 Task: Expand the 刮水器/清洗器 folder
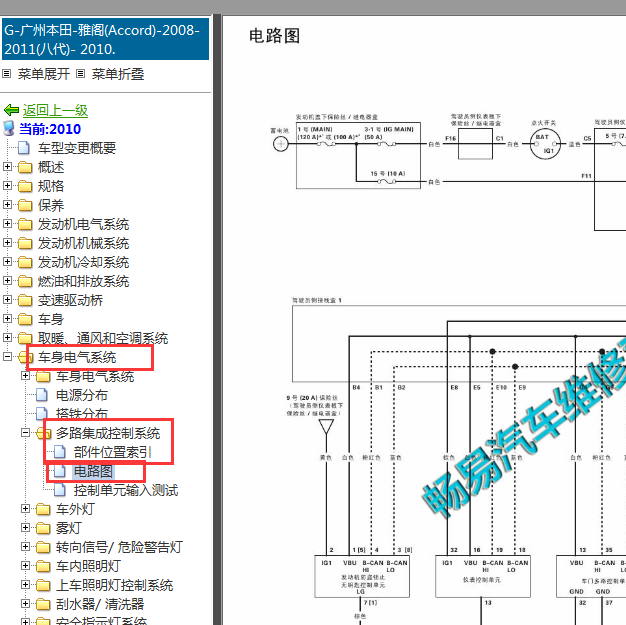pyautogui.click(x=25, y=603)
